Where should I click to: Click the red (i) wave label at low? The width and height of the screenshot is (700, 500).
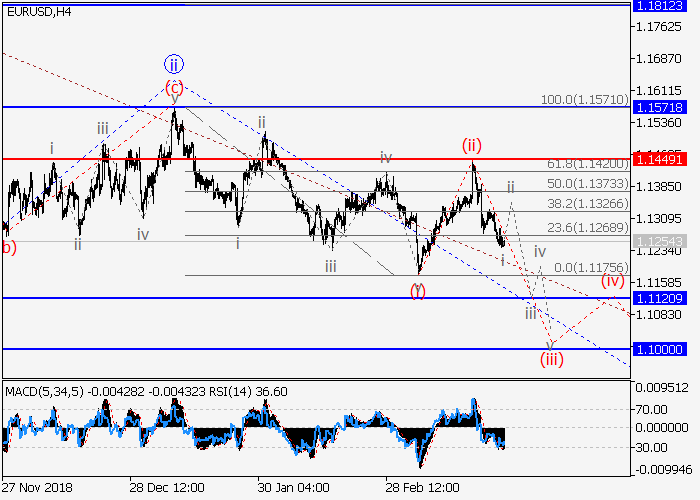tap(418, 291)
